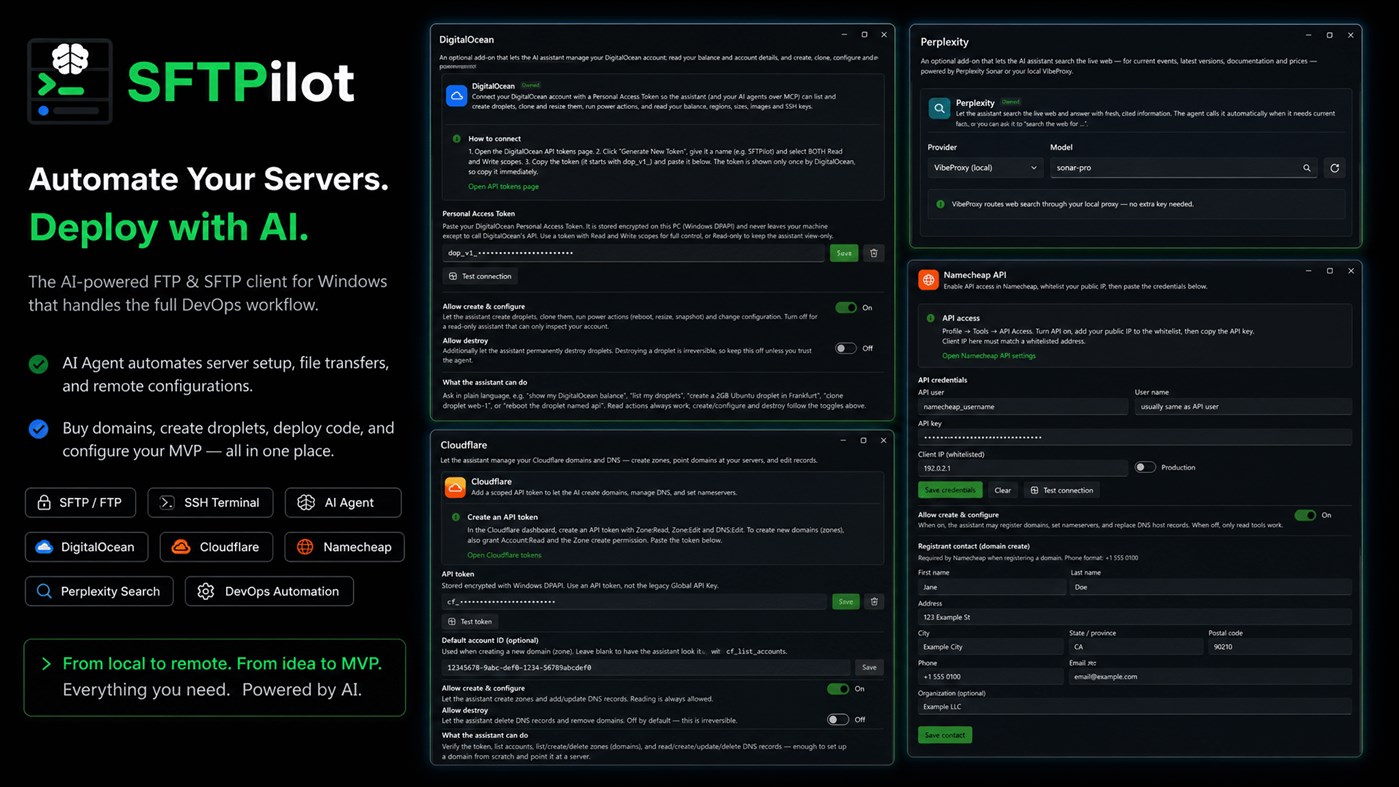This screenshot has height=787, width=1399.
Task: Click the Cloudflare feature badge
Action: point(216,547)
